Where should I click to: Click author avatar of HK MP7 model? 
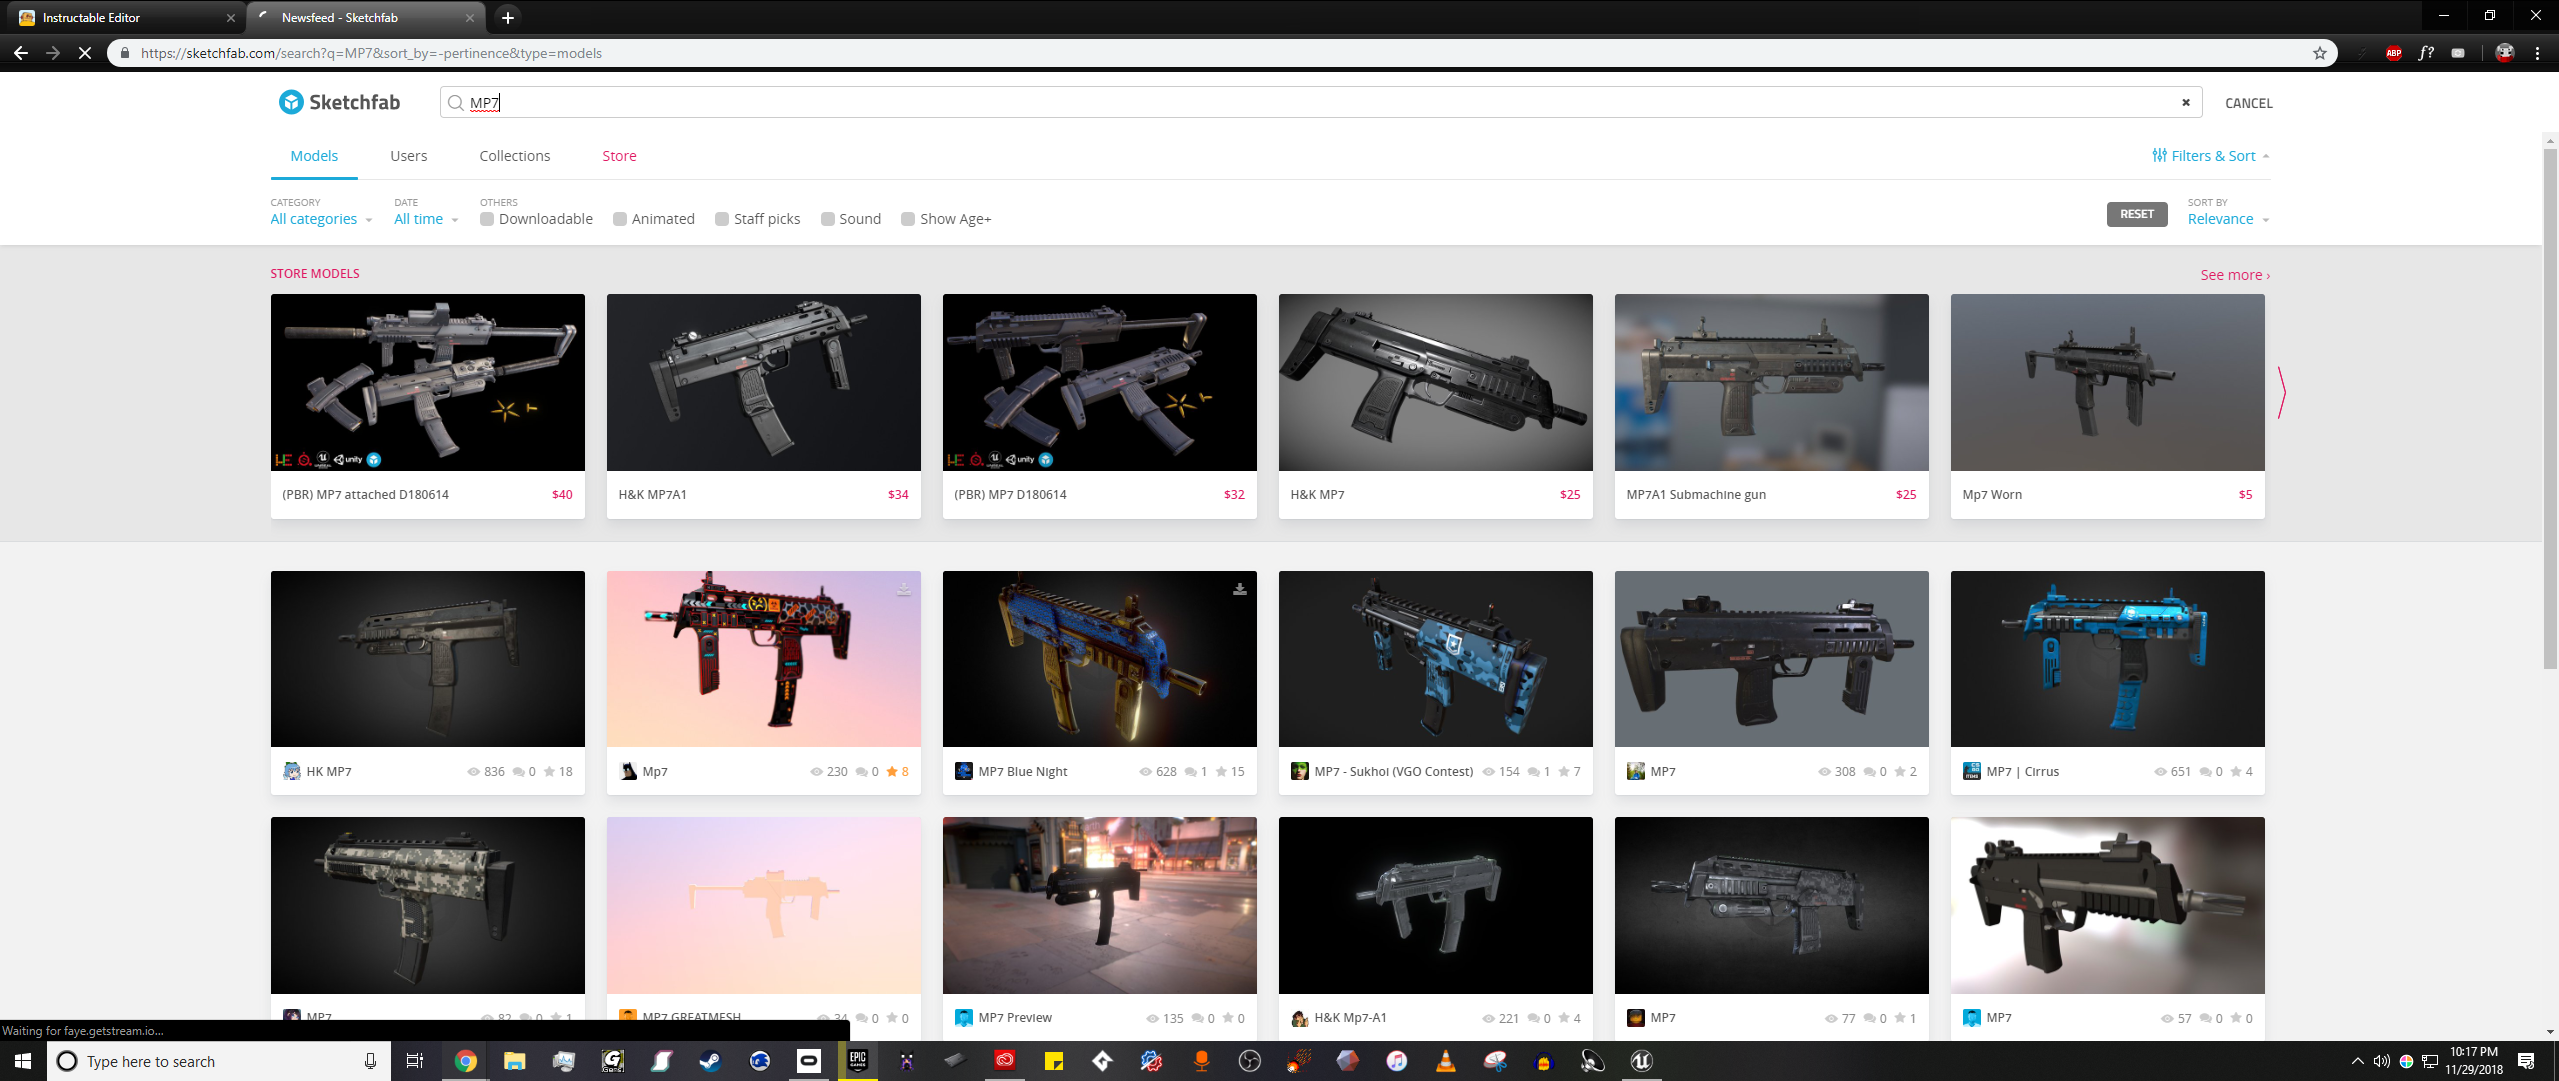pos(292,771)
